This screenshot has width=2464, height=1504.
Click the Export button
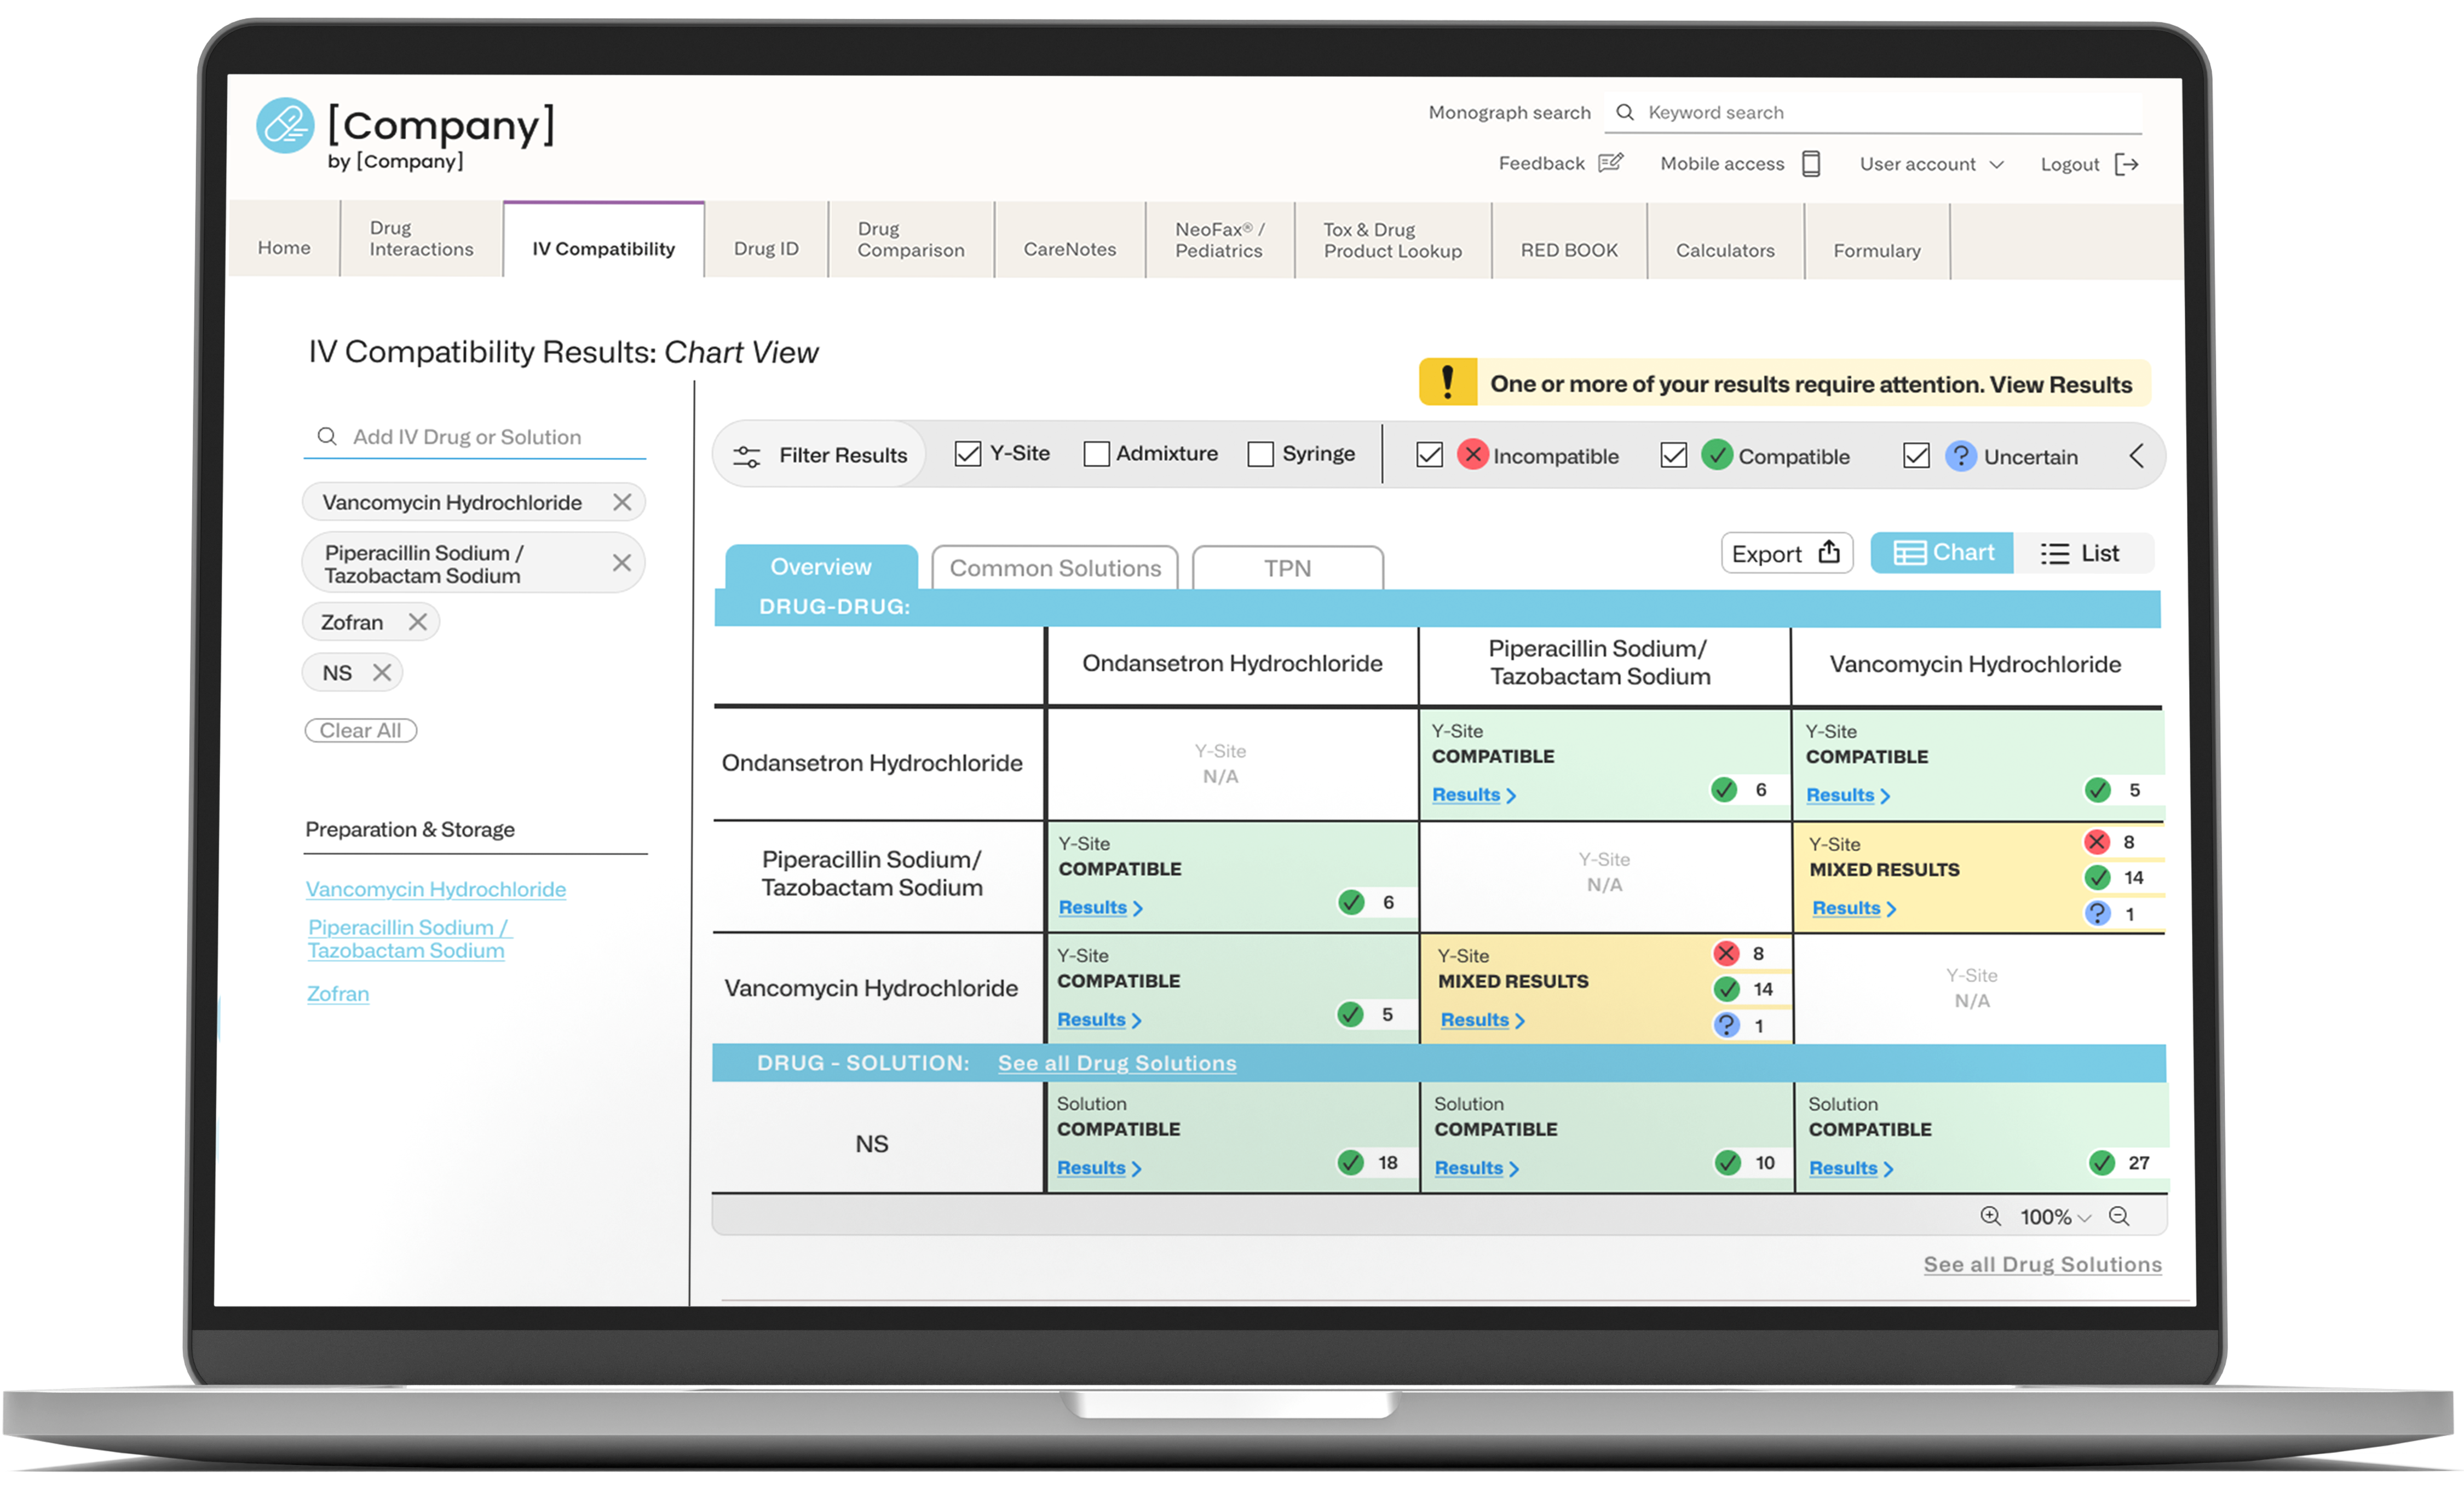[x=1786, y=553]
